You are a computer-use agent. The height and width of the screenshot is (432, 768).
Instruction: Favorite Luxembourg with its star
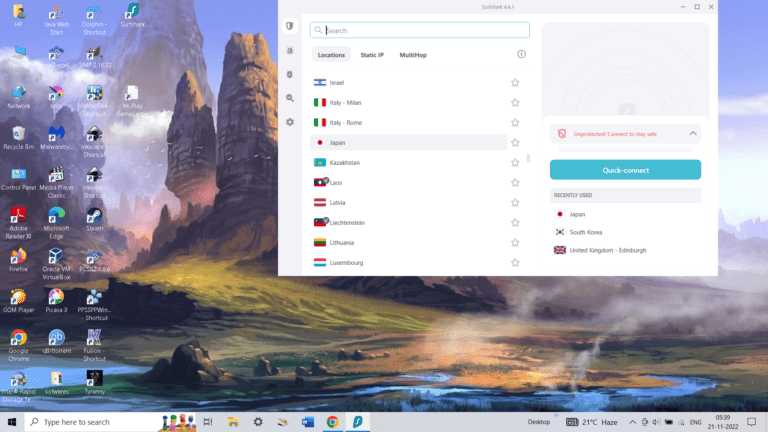[515, 263]
